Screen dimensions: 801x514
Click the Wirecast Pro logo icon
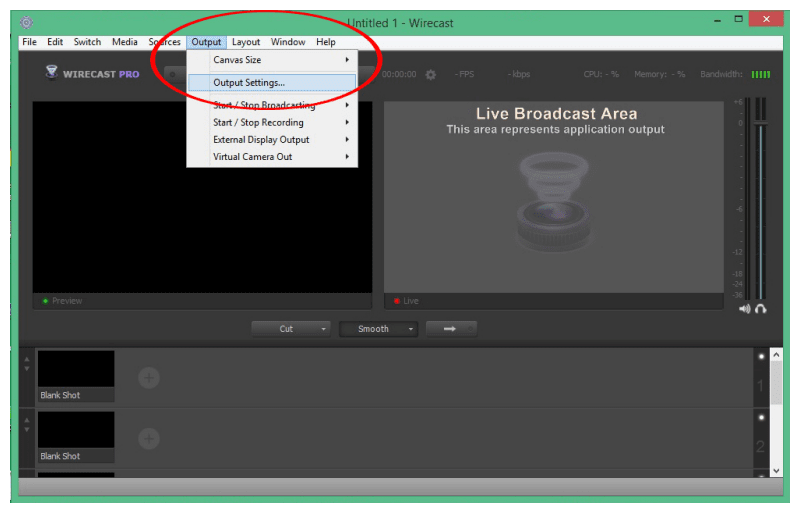point(51,72)
